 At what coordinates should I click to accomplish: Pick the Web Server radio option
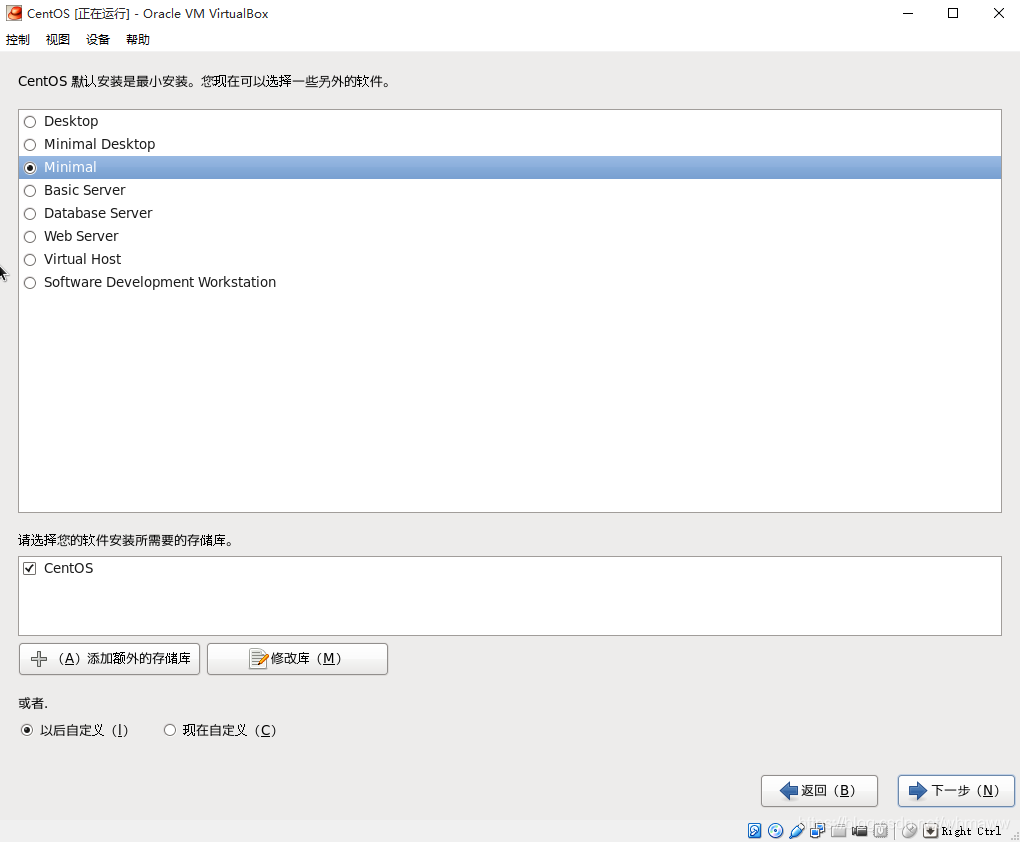(x=30, y=237)
